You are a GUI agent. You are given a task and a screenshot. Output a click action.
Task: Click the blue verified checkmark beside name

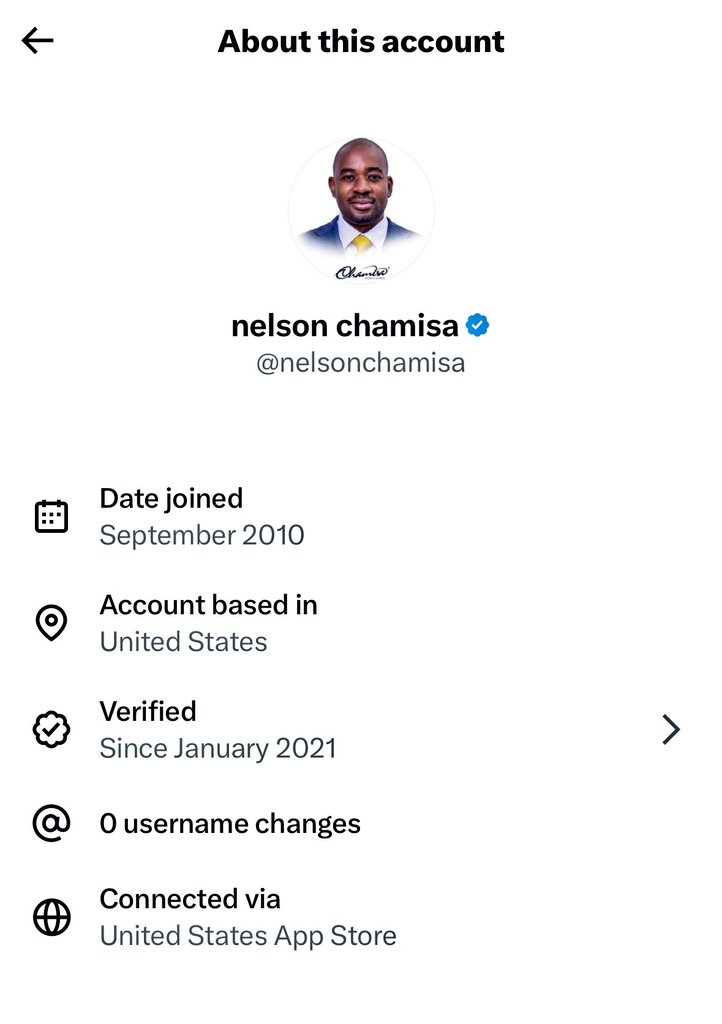[479, 326]
